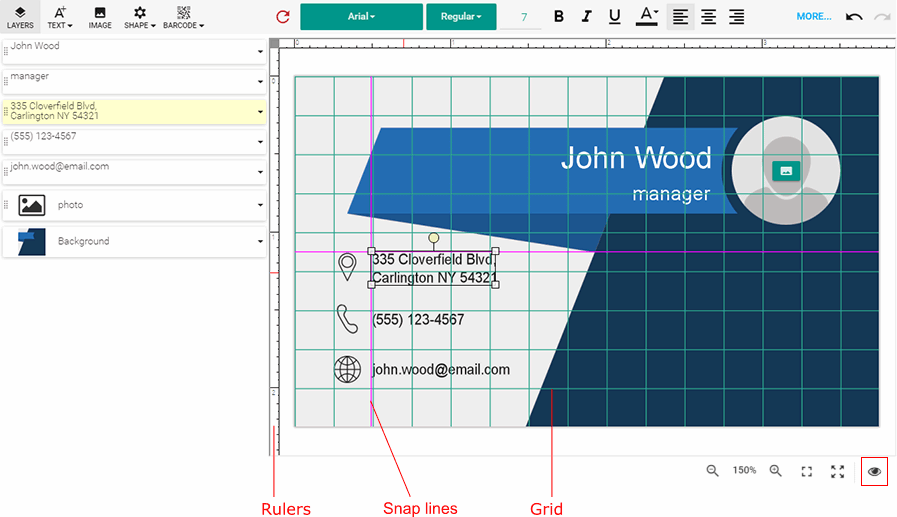Select the phone number text on canvas

[x=418, y=320]
